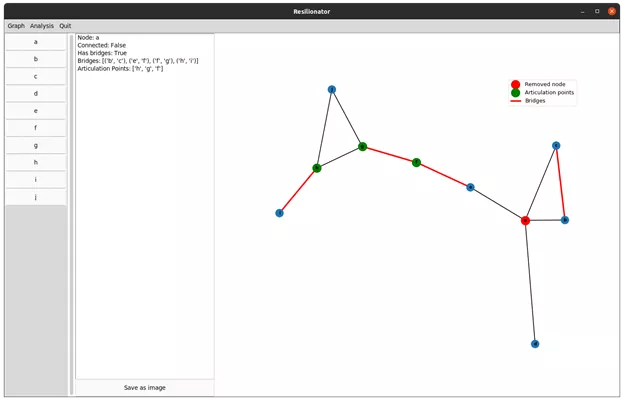
Task: Click the Quit menu item
Action: [65, 26]
